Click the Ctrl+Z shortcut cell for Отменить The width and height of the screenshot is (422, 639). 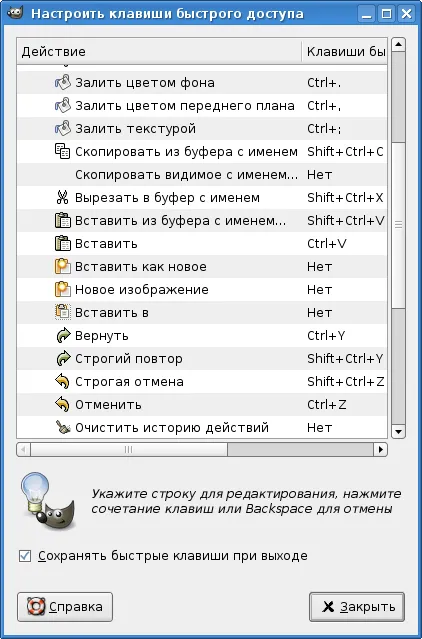327,405
